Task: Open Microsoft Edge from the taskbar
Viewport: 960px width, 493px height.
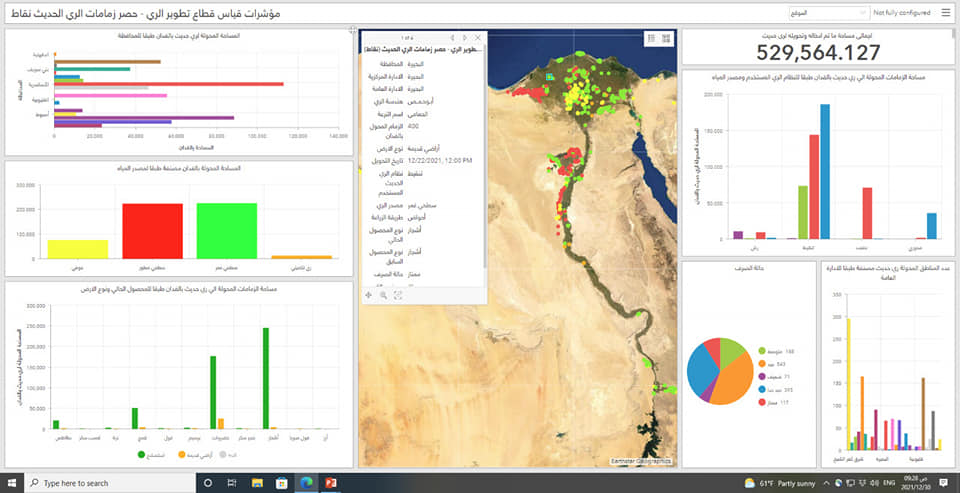Action: click(x=307, y=483)
